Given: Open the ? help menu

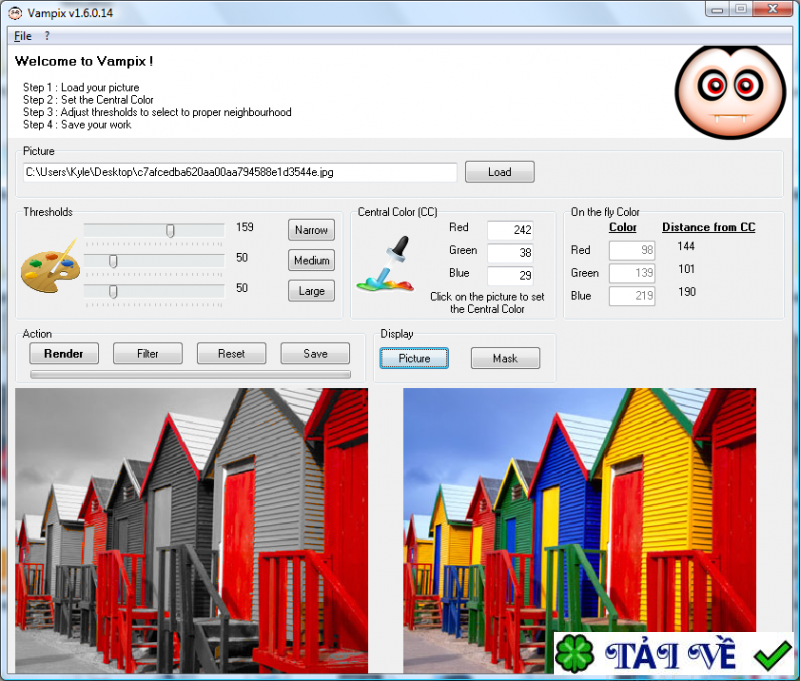Looking at the screenshot, I should coord(47,36).
